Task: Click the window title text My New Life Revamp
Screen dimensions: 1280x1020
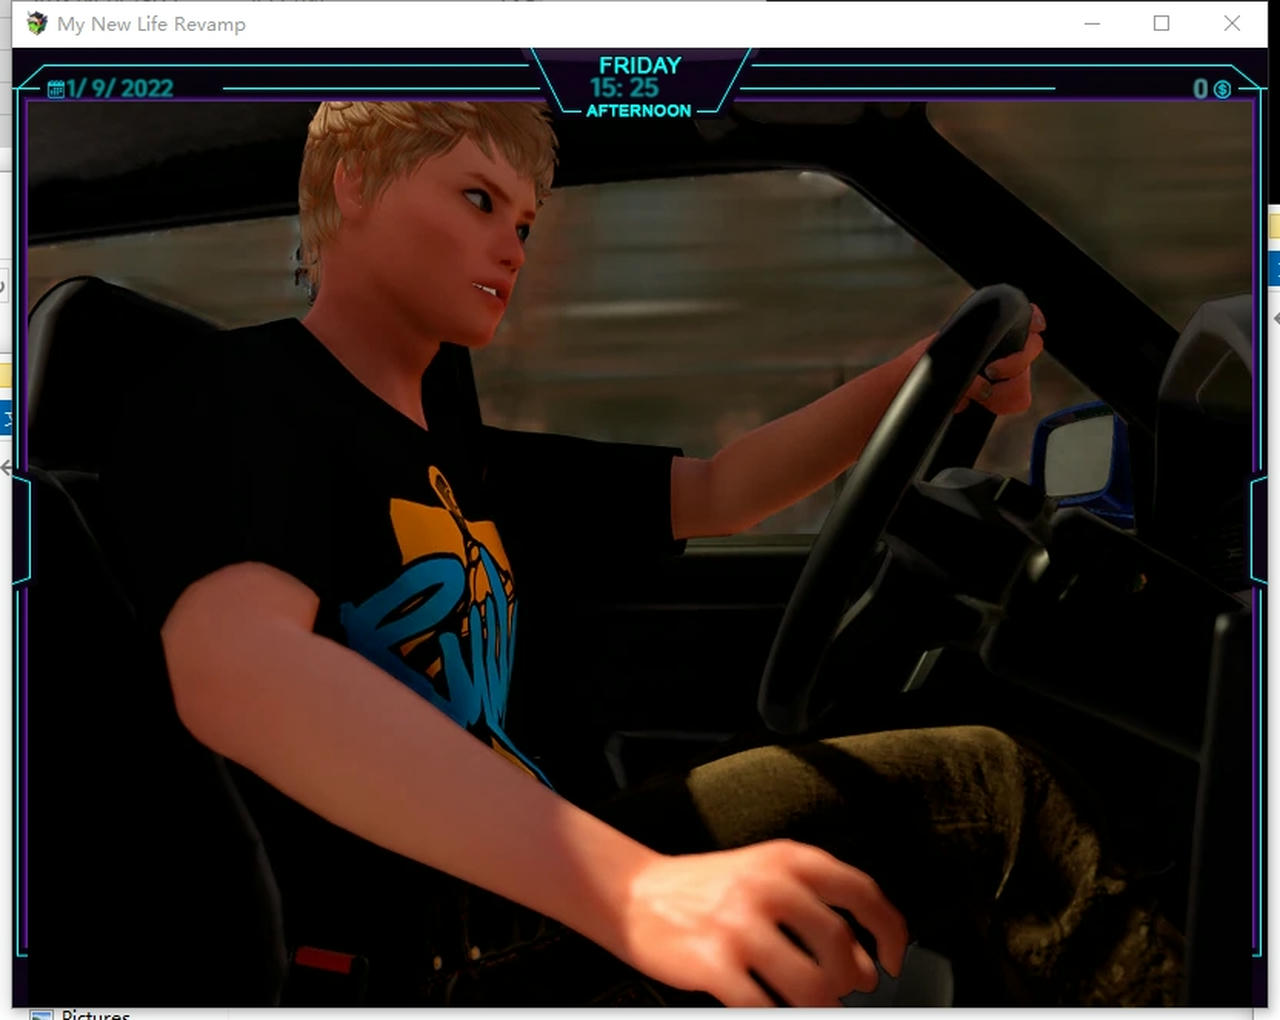Action: click(151, 24)
